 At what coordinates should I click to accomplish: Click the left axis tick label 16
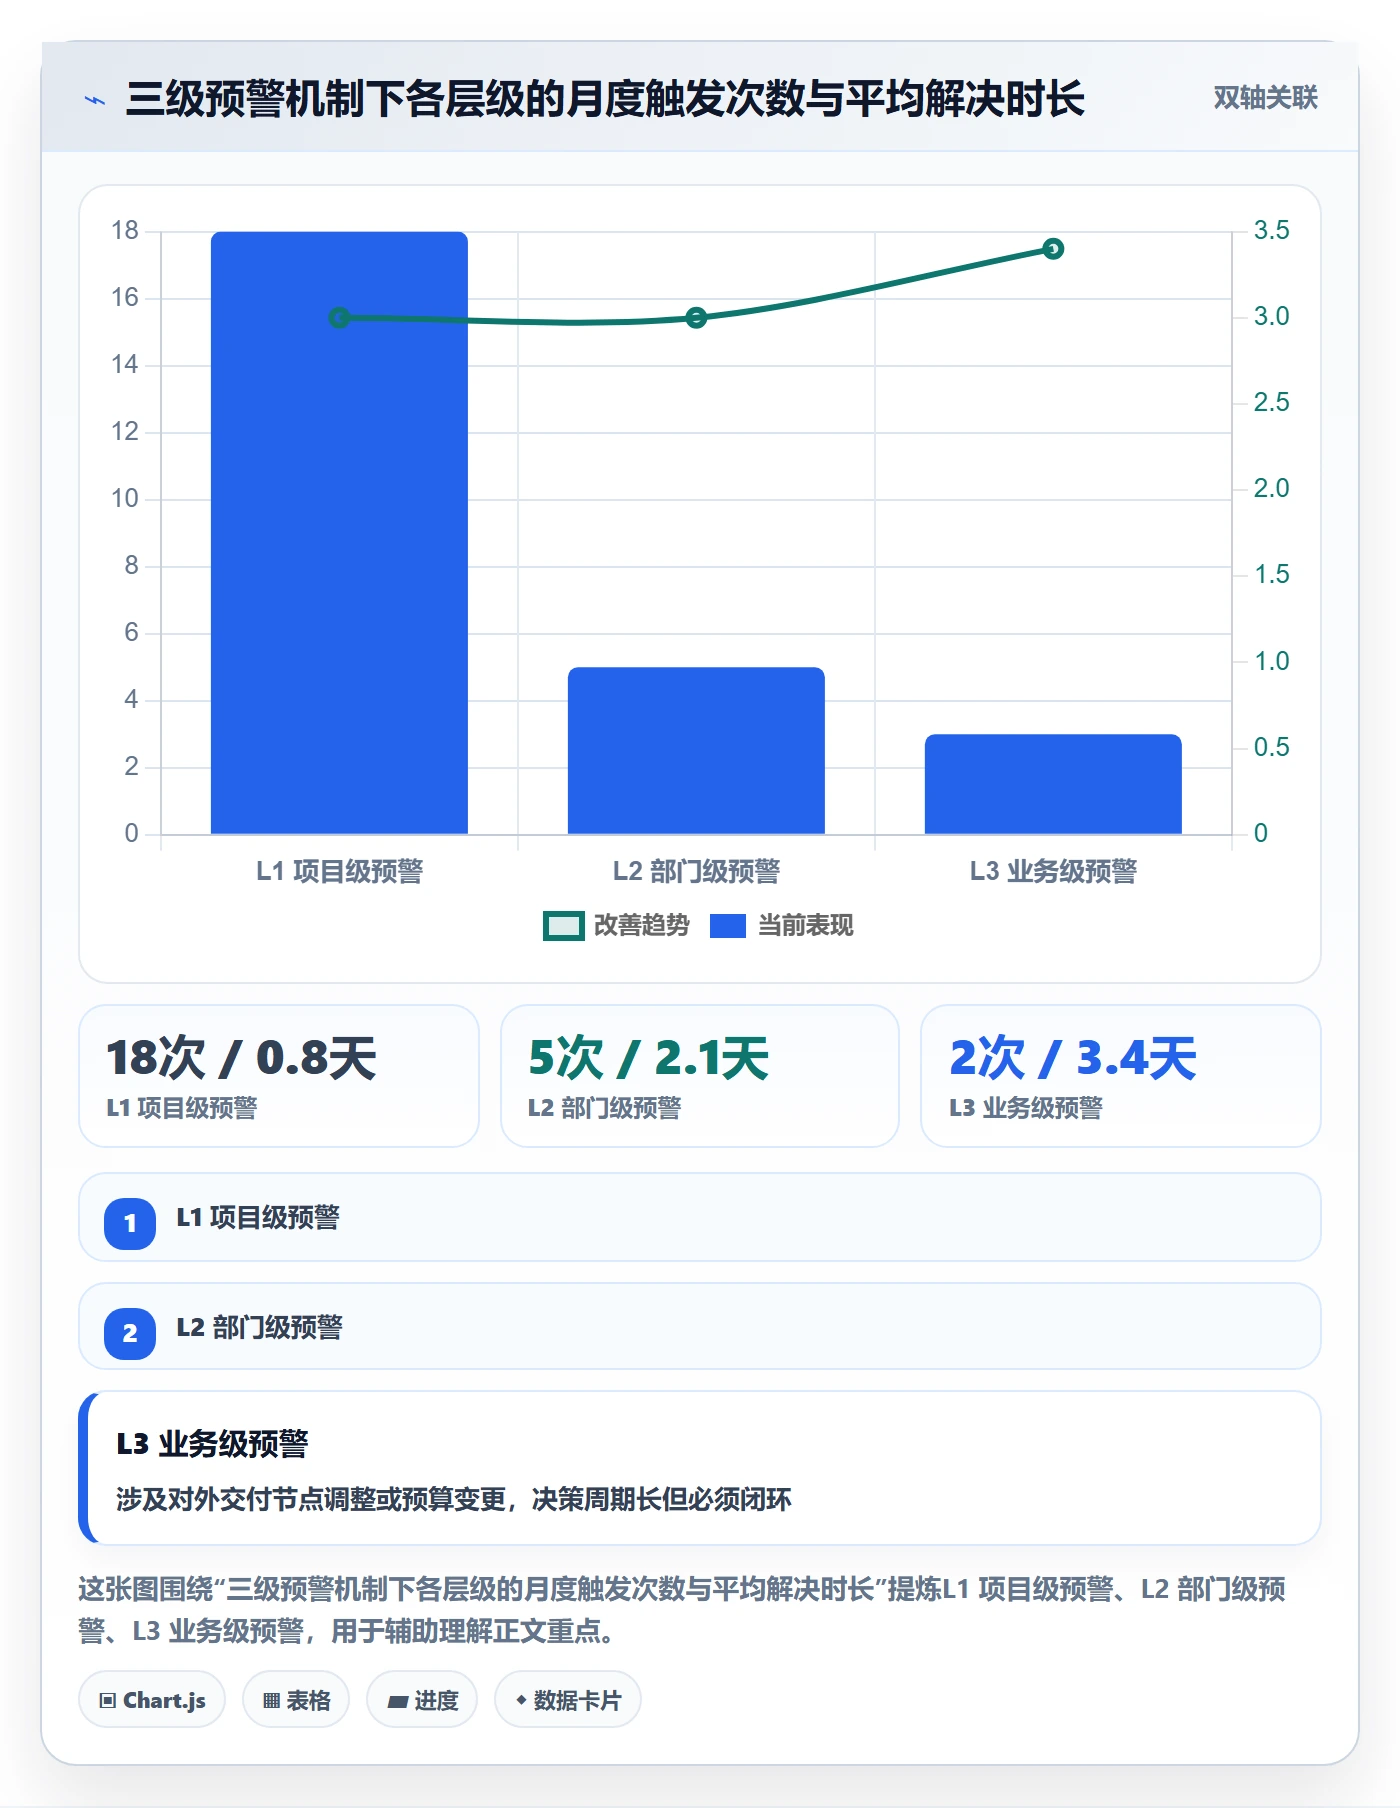point(125,298)
